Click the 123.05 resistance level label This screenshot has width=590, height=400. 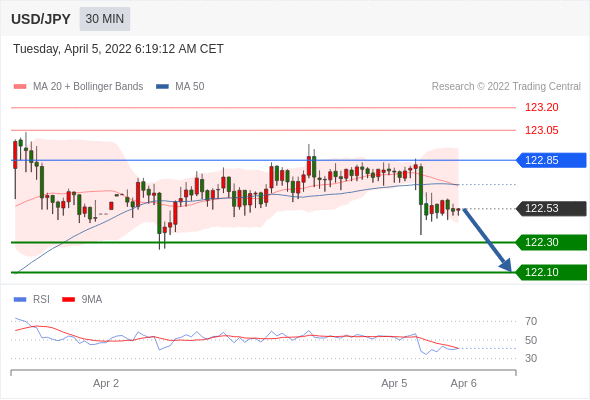[542, 131]
